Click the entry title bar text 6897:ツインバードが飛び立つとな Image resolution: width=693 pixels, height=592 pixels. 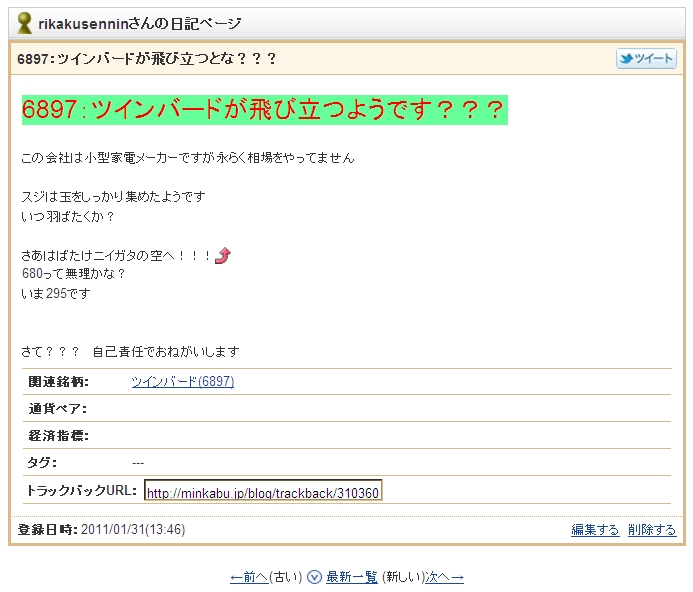pos(147,58)
